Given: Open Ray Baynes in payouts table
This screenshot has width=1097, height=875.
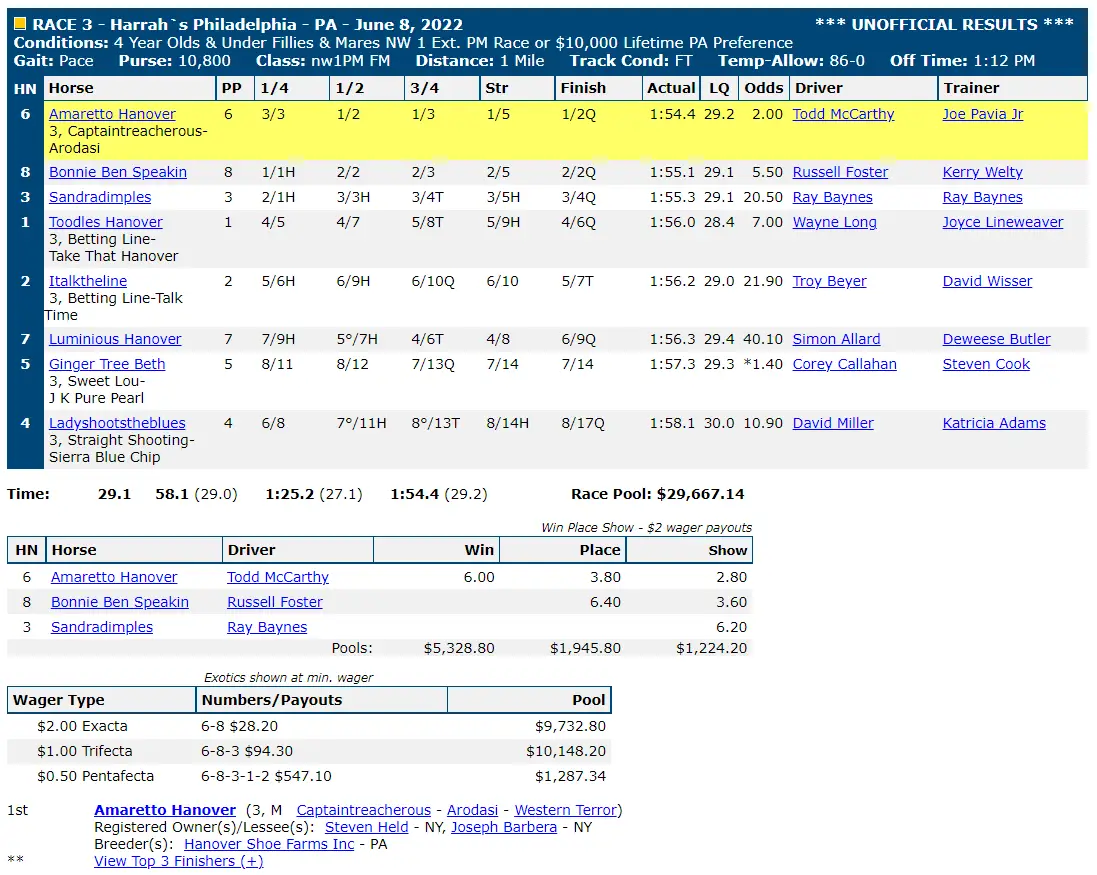Looking at the screenshot, I should [267, 627].
